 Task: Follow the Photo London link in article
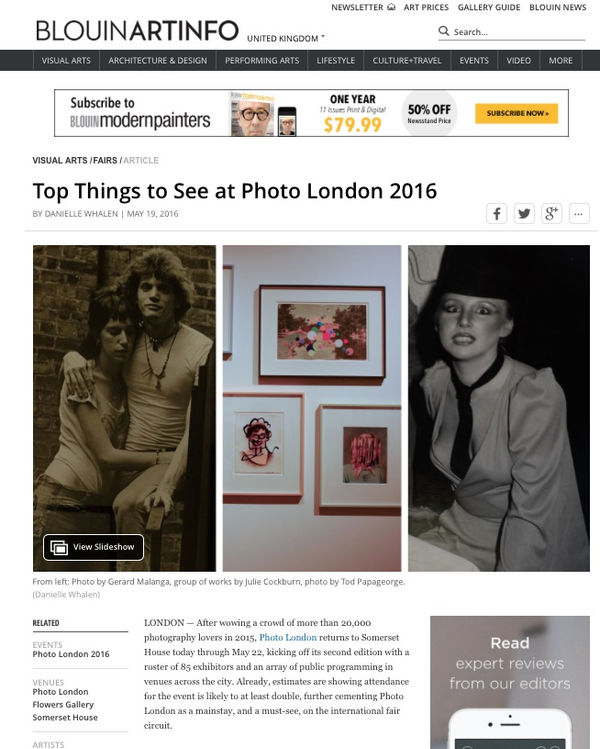coord(288,637)
